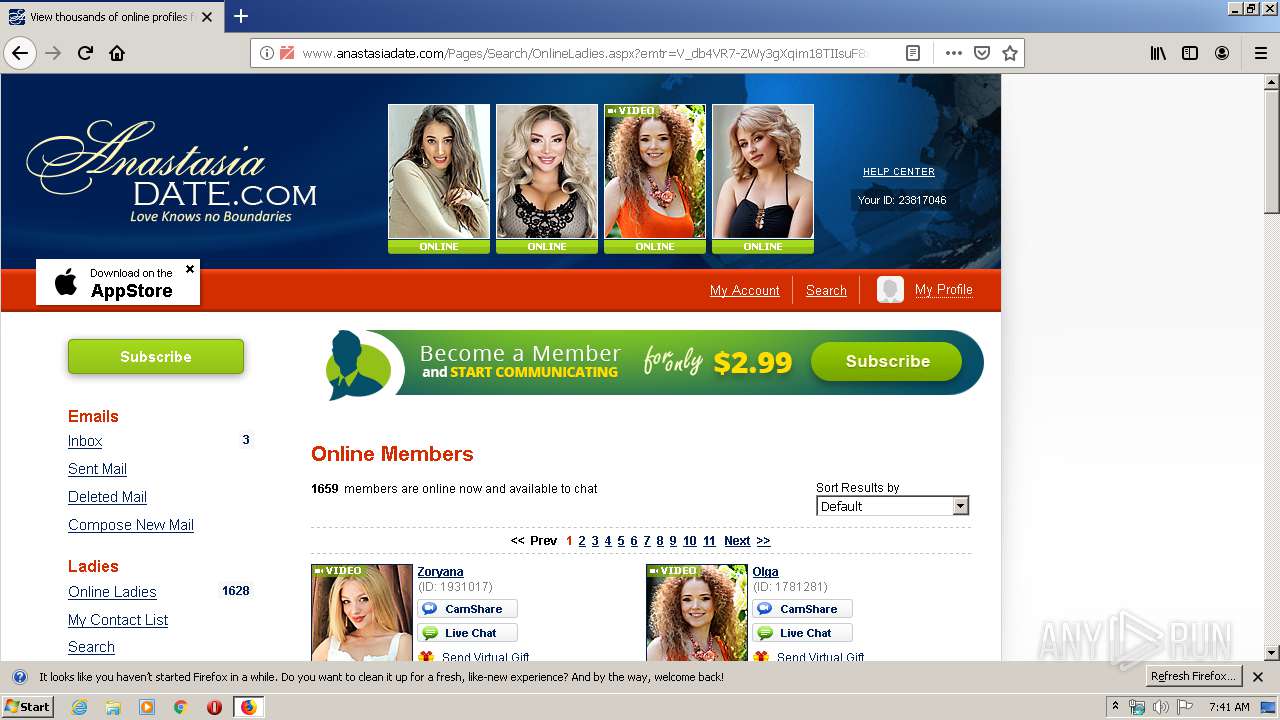
Task: Click the Apple AppStore download badge
Action: coord(118,283)
